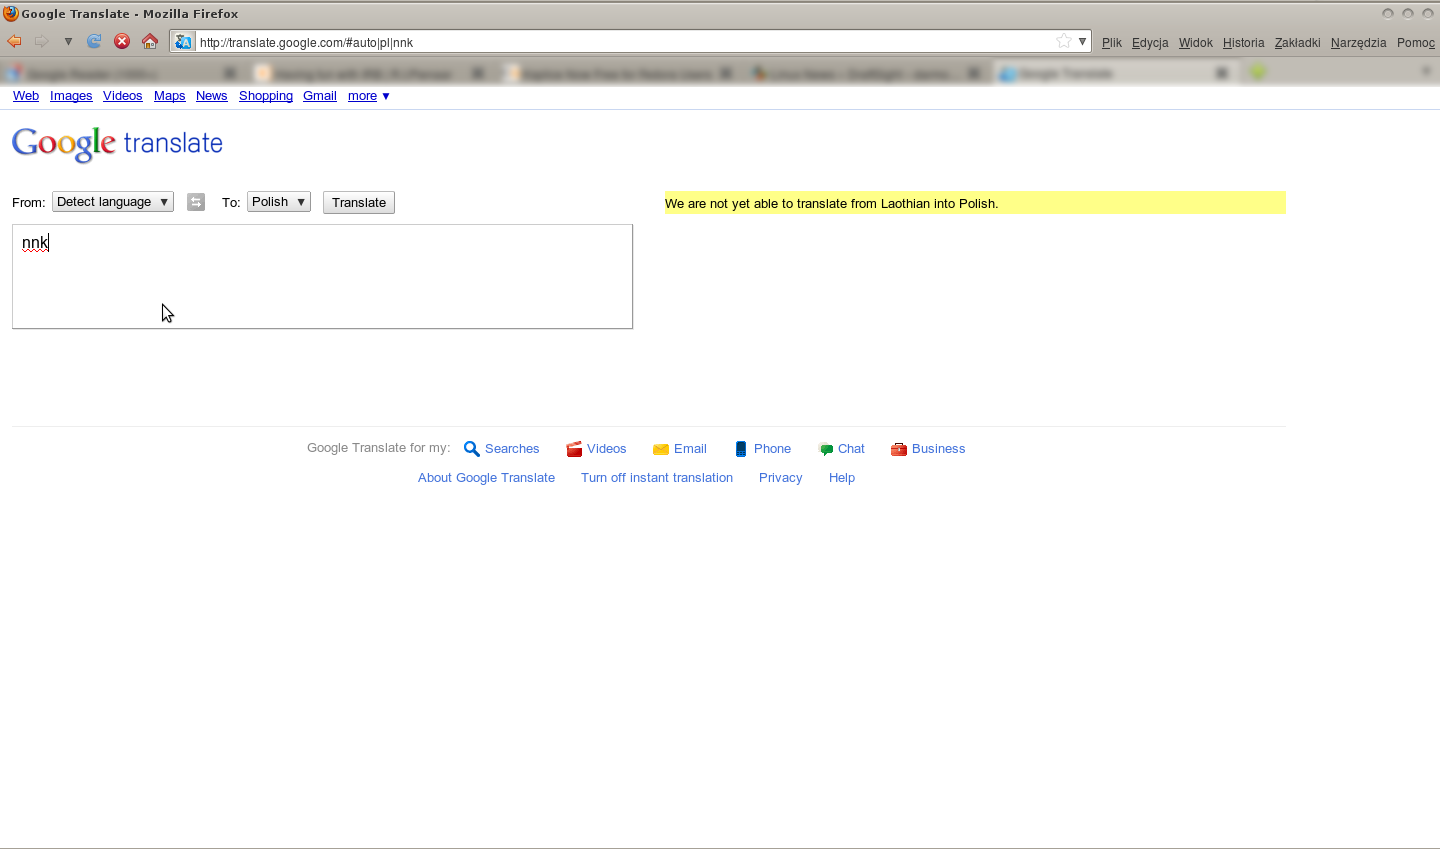Open the Gmail link
This screenshot has height=849, width=1440.
click(320, 96)
